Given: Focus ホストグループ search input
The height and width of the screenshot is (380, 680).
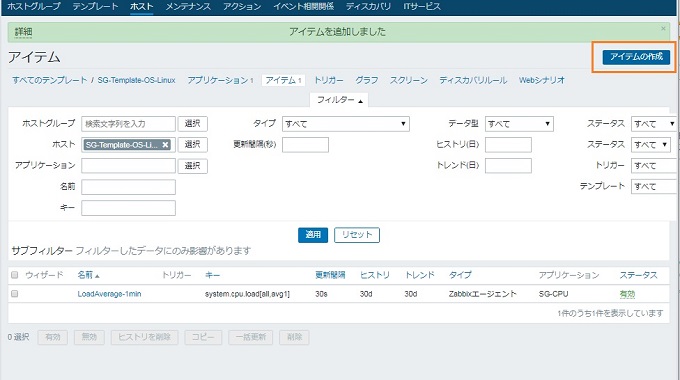Looking at the screenshot, I should 128,124.
